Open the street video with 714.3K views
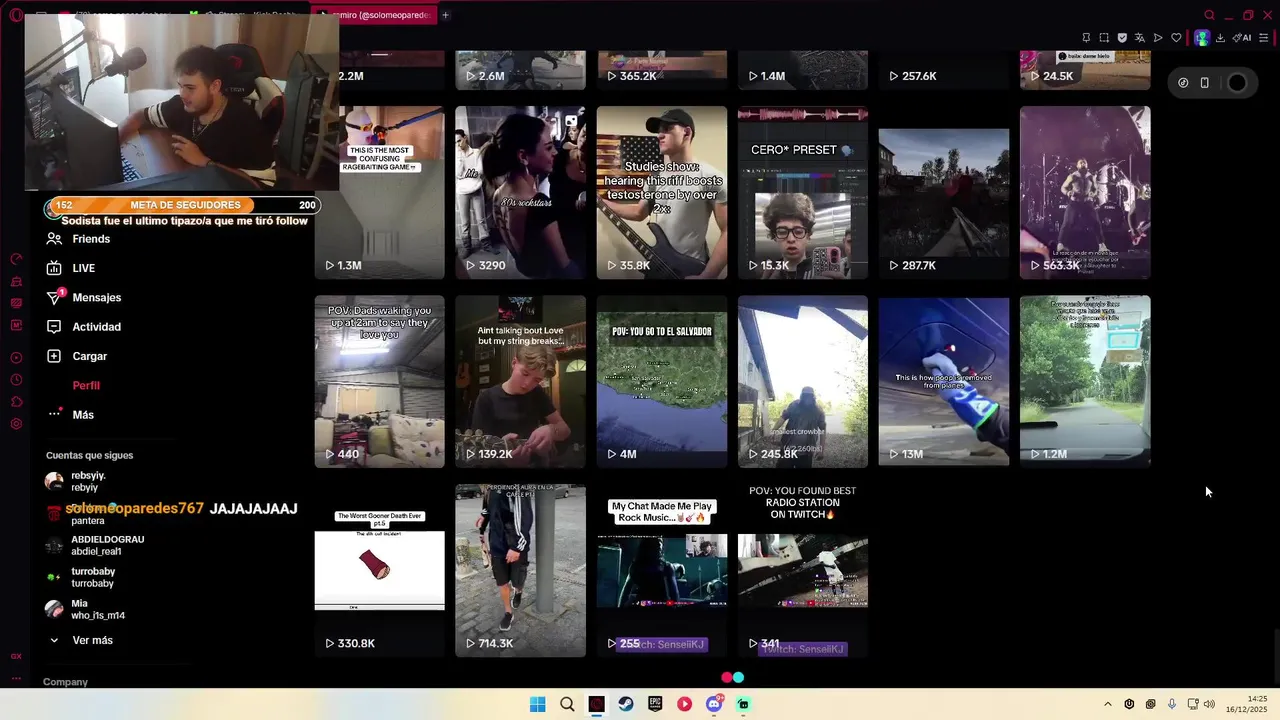1280x720 pixels. point(520,570)
